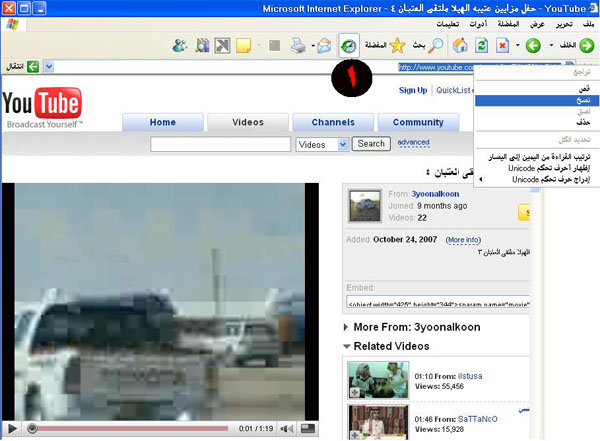The height and width of the screenshot is (441, 600).
Task: Switch to the Community tab
Action: coord(418,122)
